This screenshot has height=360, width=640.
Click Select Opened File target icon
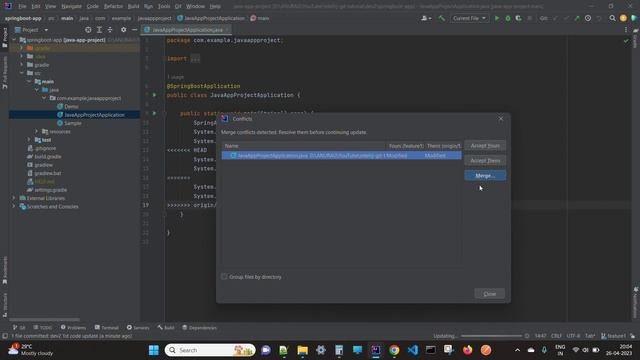point(88,30)
